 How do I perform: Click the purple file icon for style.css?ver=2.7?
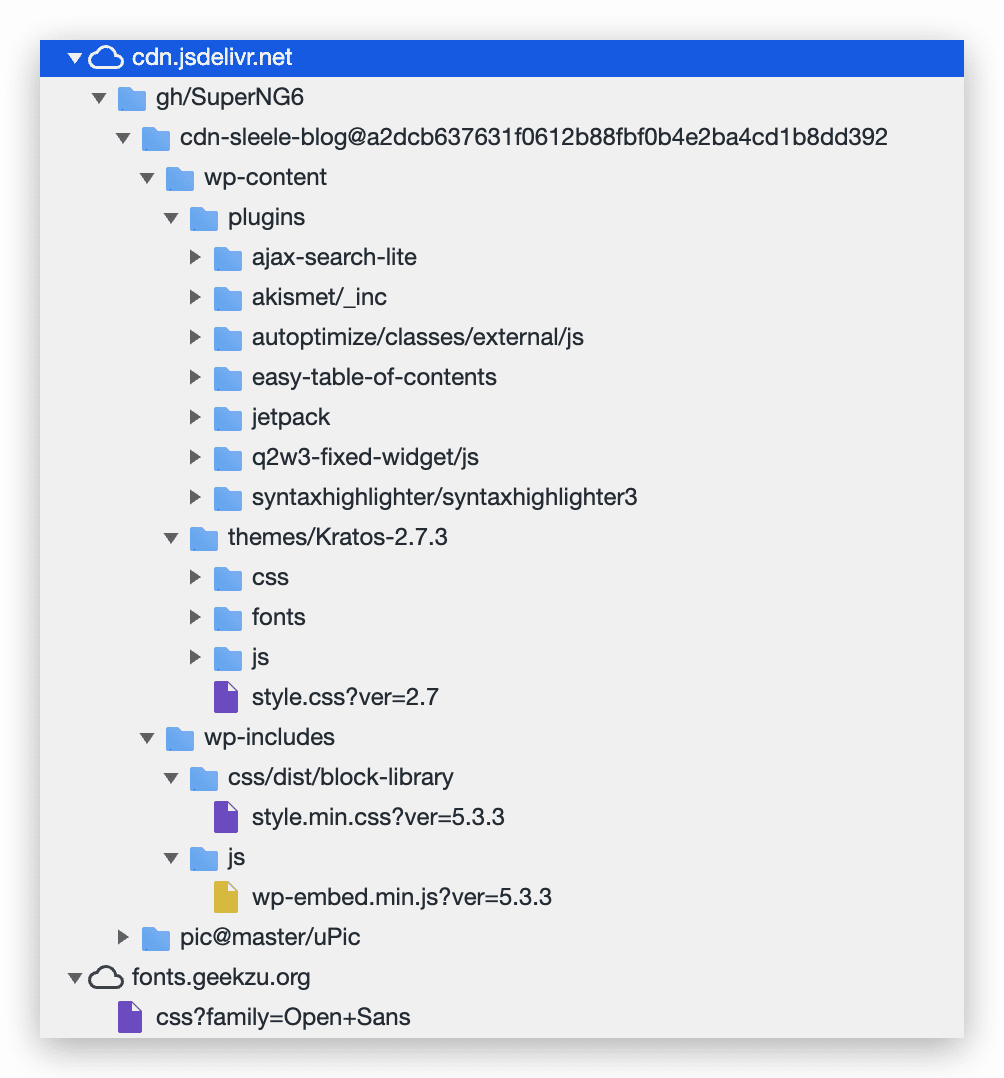tap(226, 697)
